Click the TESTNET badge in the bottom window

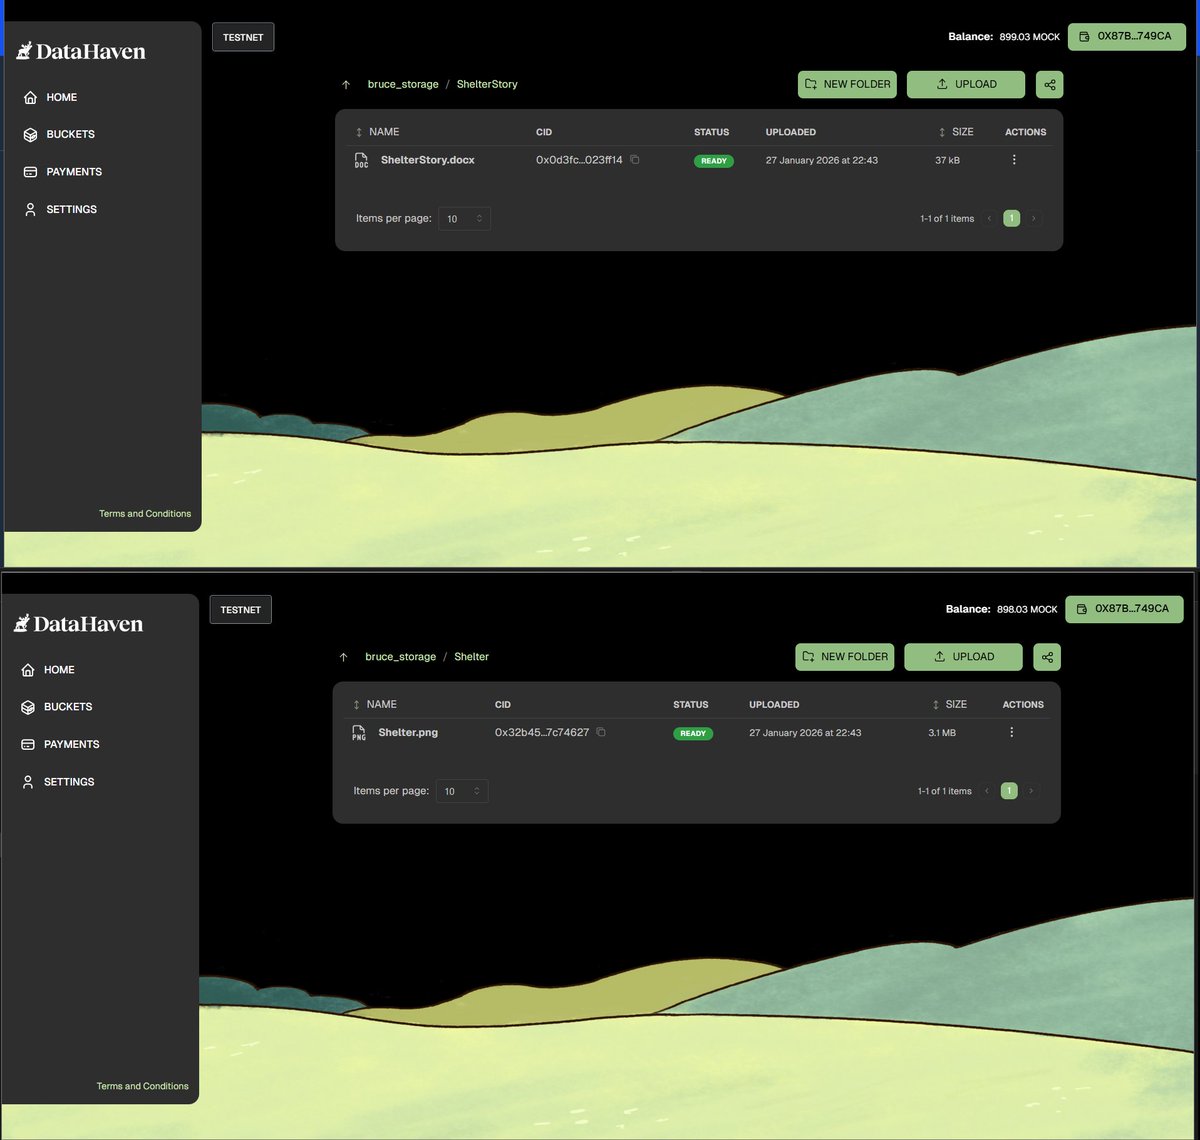(x=241, y=609)
